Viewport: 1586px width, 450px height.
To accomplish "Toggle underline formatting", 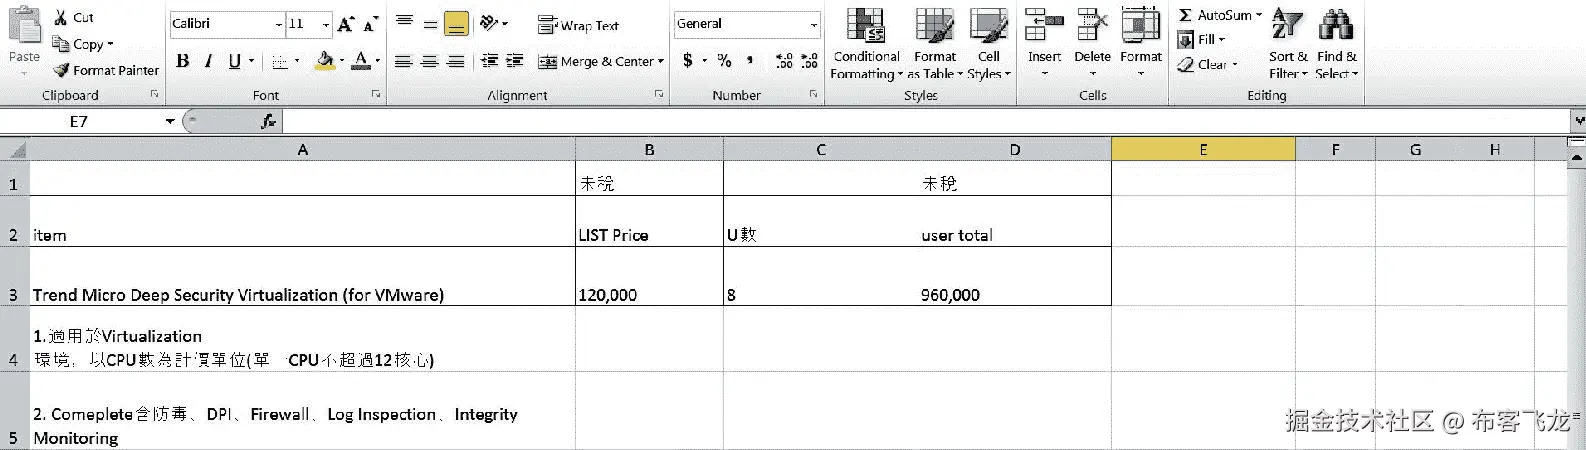I will coord(234,61).
